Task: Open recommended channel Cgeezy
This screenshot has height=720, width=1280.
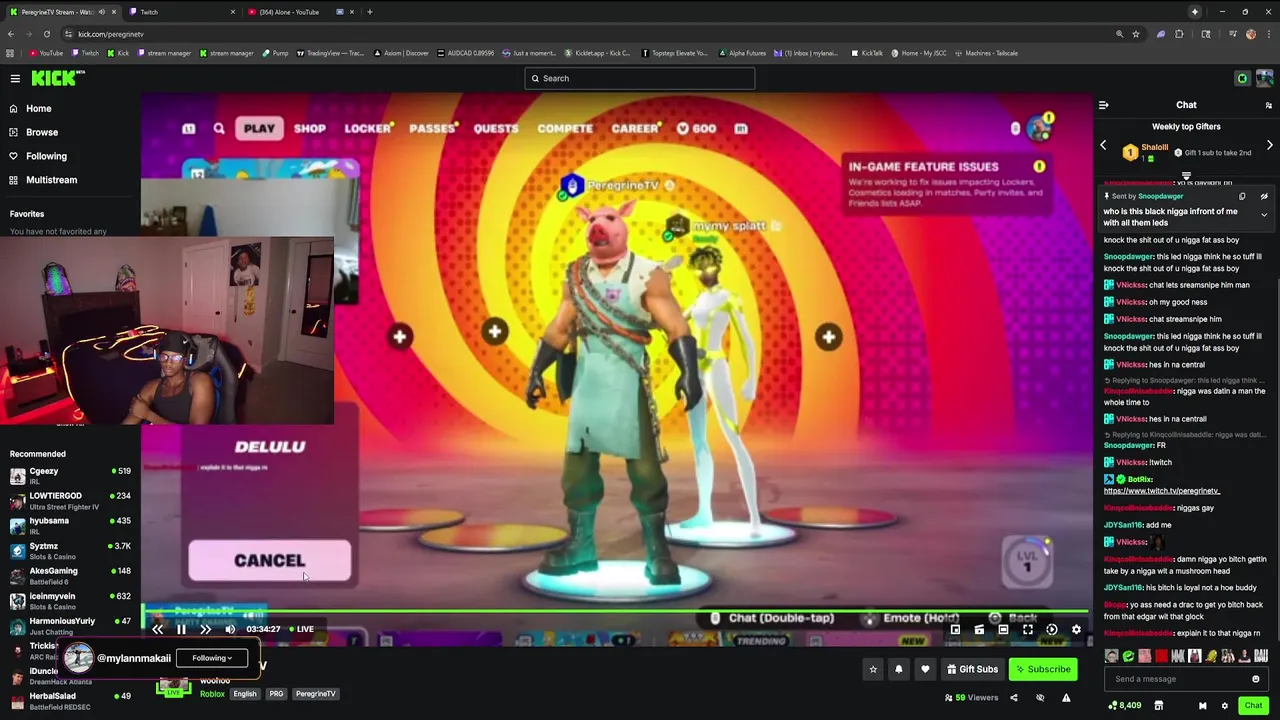Action: [x=70, y=475]
